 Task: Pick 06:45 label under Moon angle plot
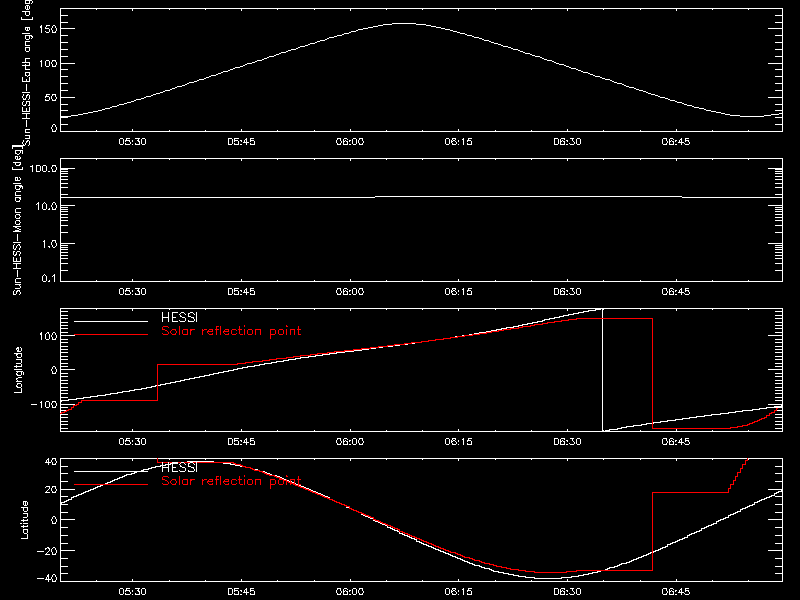click(x=676, y=292)
